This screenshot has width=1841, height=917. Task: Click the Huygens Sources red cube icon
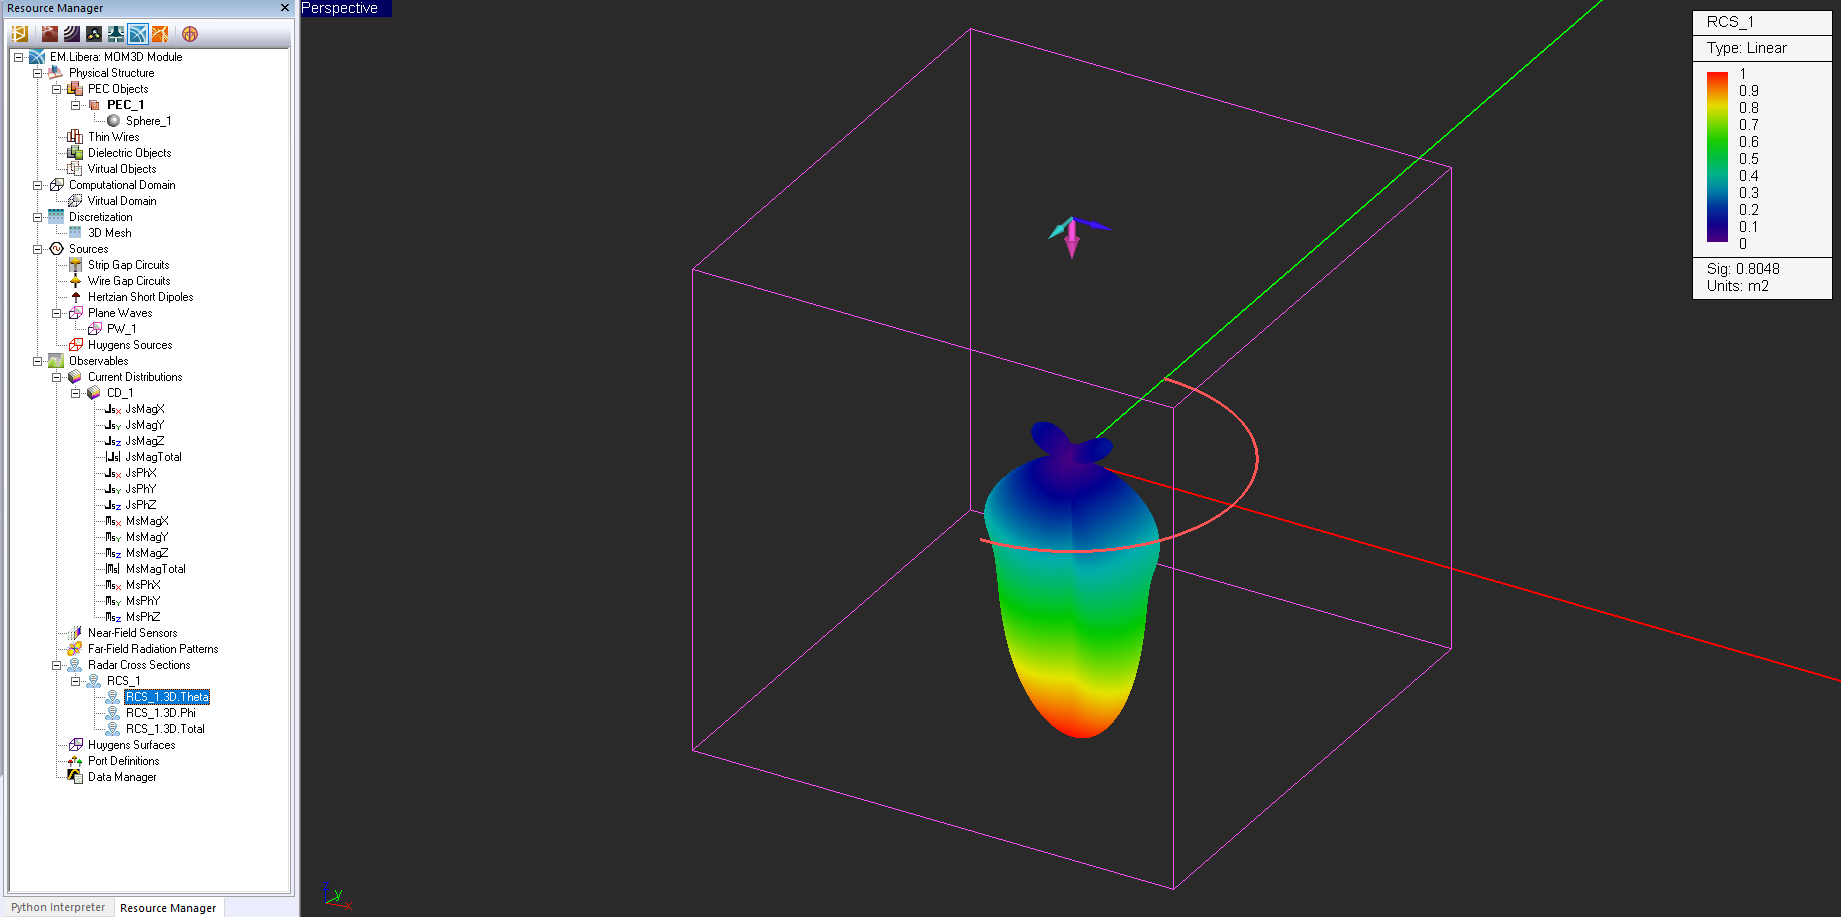pos(75,345)
